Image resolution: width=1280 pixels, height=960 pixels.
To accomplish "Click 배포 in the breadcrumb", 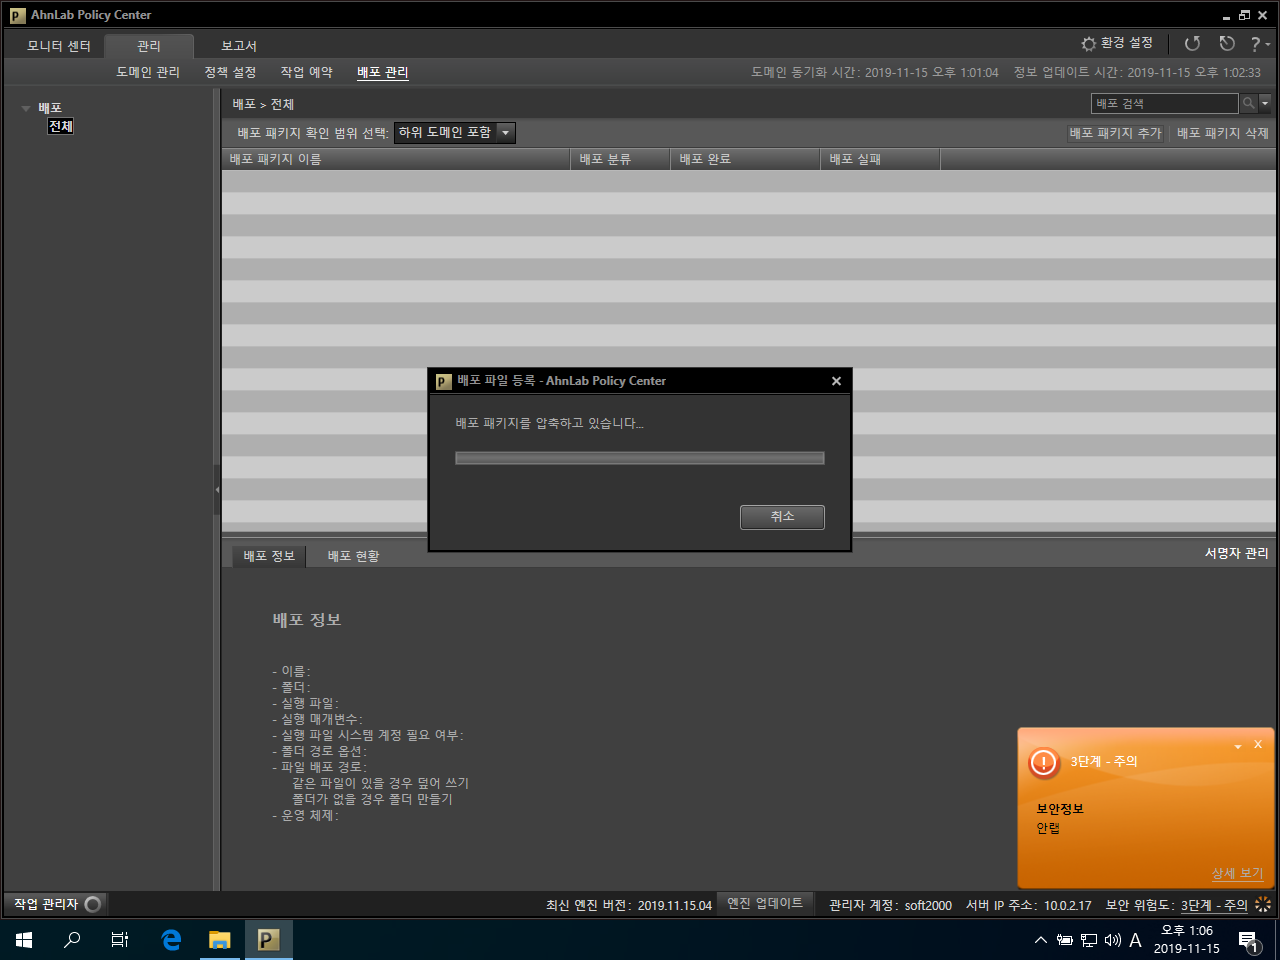I will click(244, 104).
